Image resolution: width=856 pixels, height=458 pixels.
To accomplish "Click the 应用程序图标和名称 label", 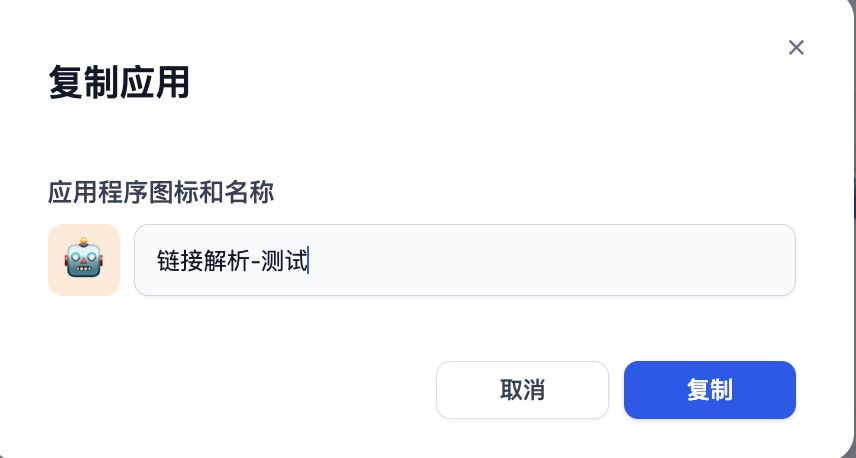I will pos(161,193).
